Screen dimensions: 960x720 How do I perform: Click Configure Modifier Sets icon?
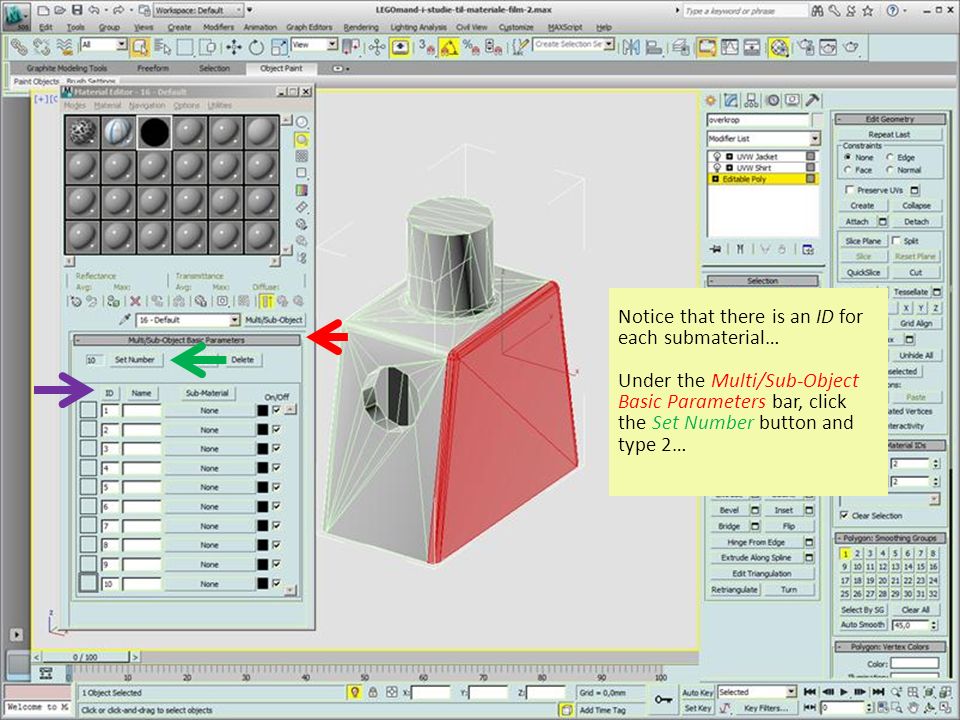(x=808, y=249)
